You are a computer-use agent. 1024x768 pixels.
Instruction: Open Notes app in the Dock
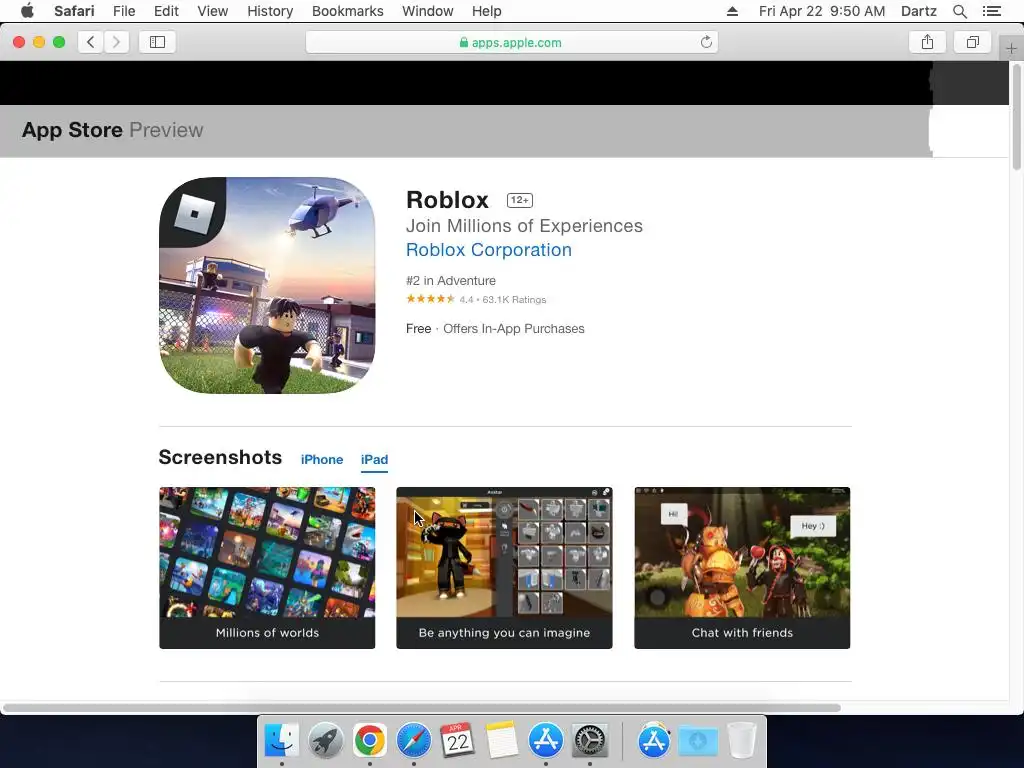(502, 740)
